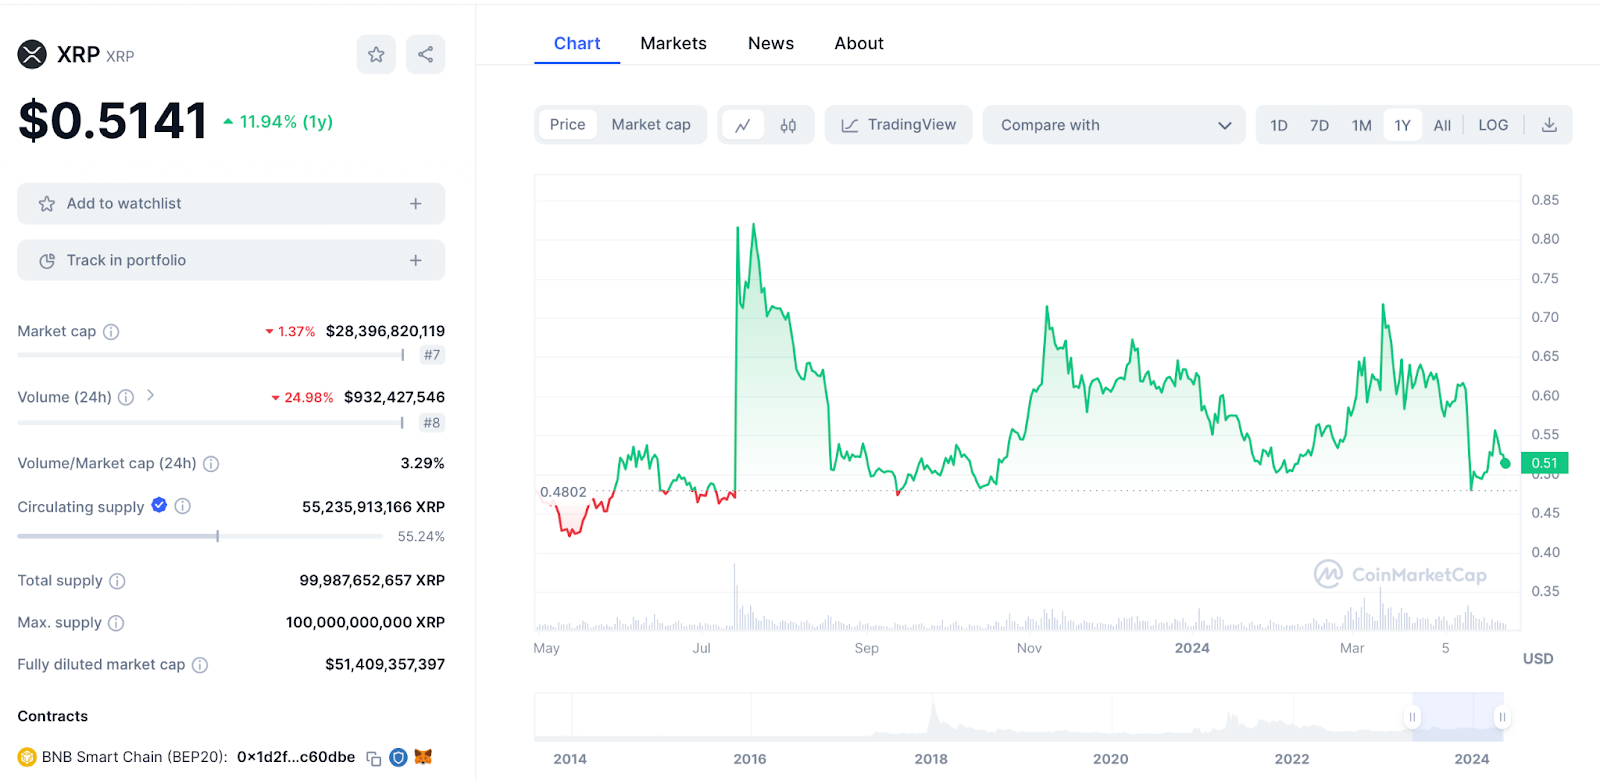Click the $932,427,546 volume value
The width and height of the screenshot is (1600, 780).
394,397
